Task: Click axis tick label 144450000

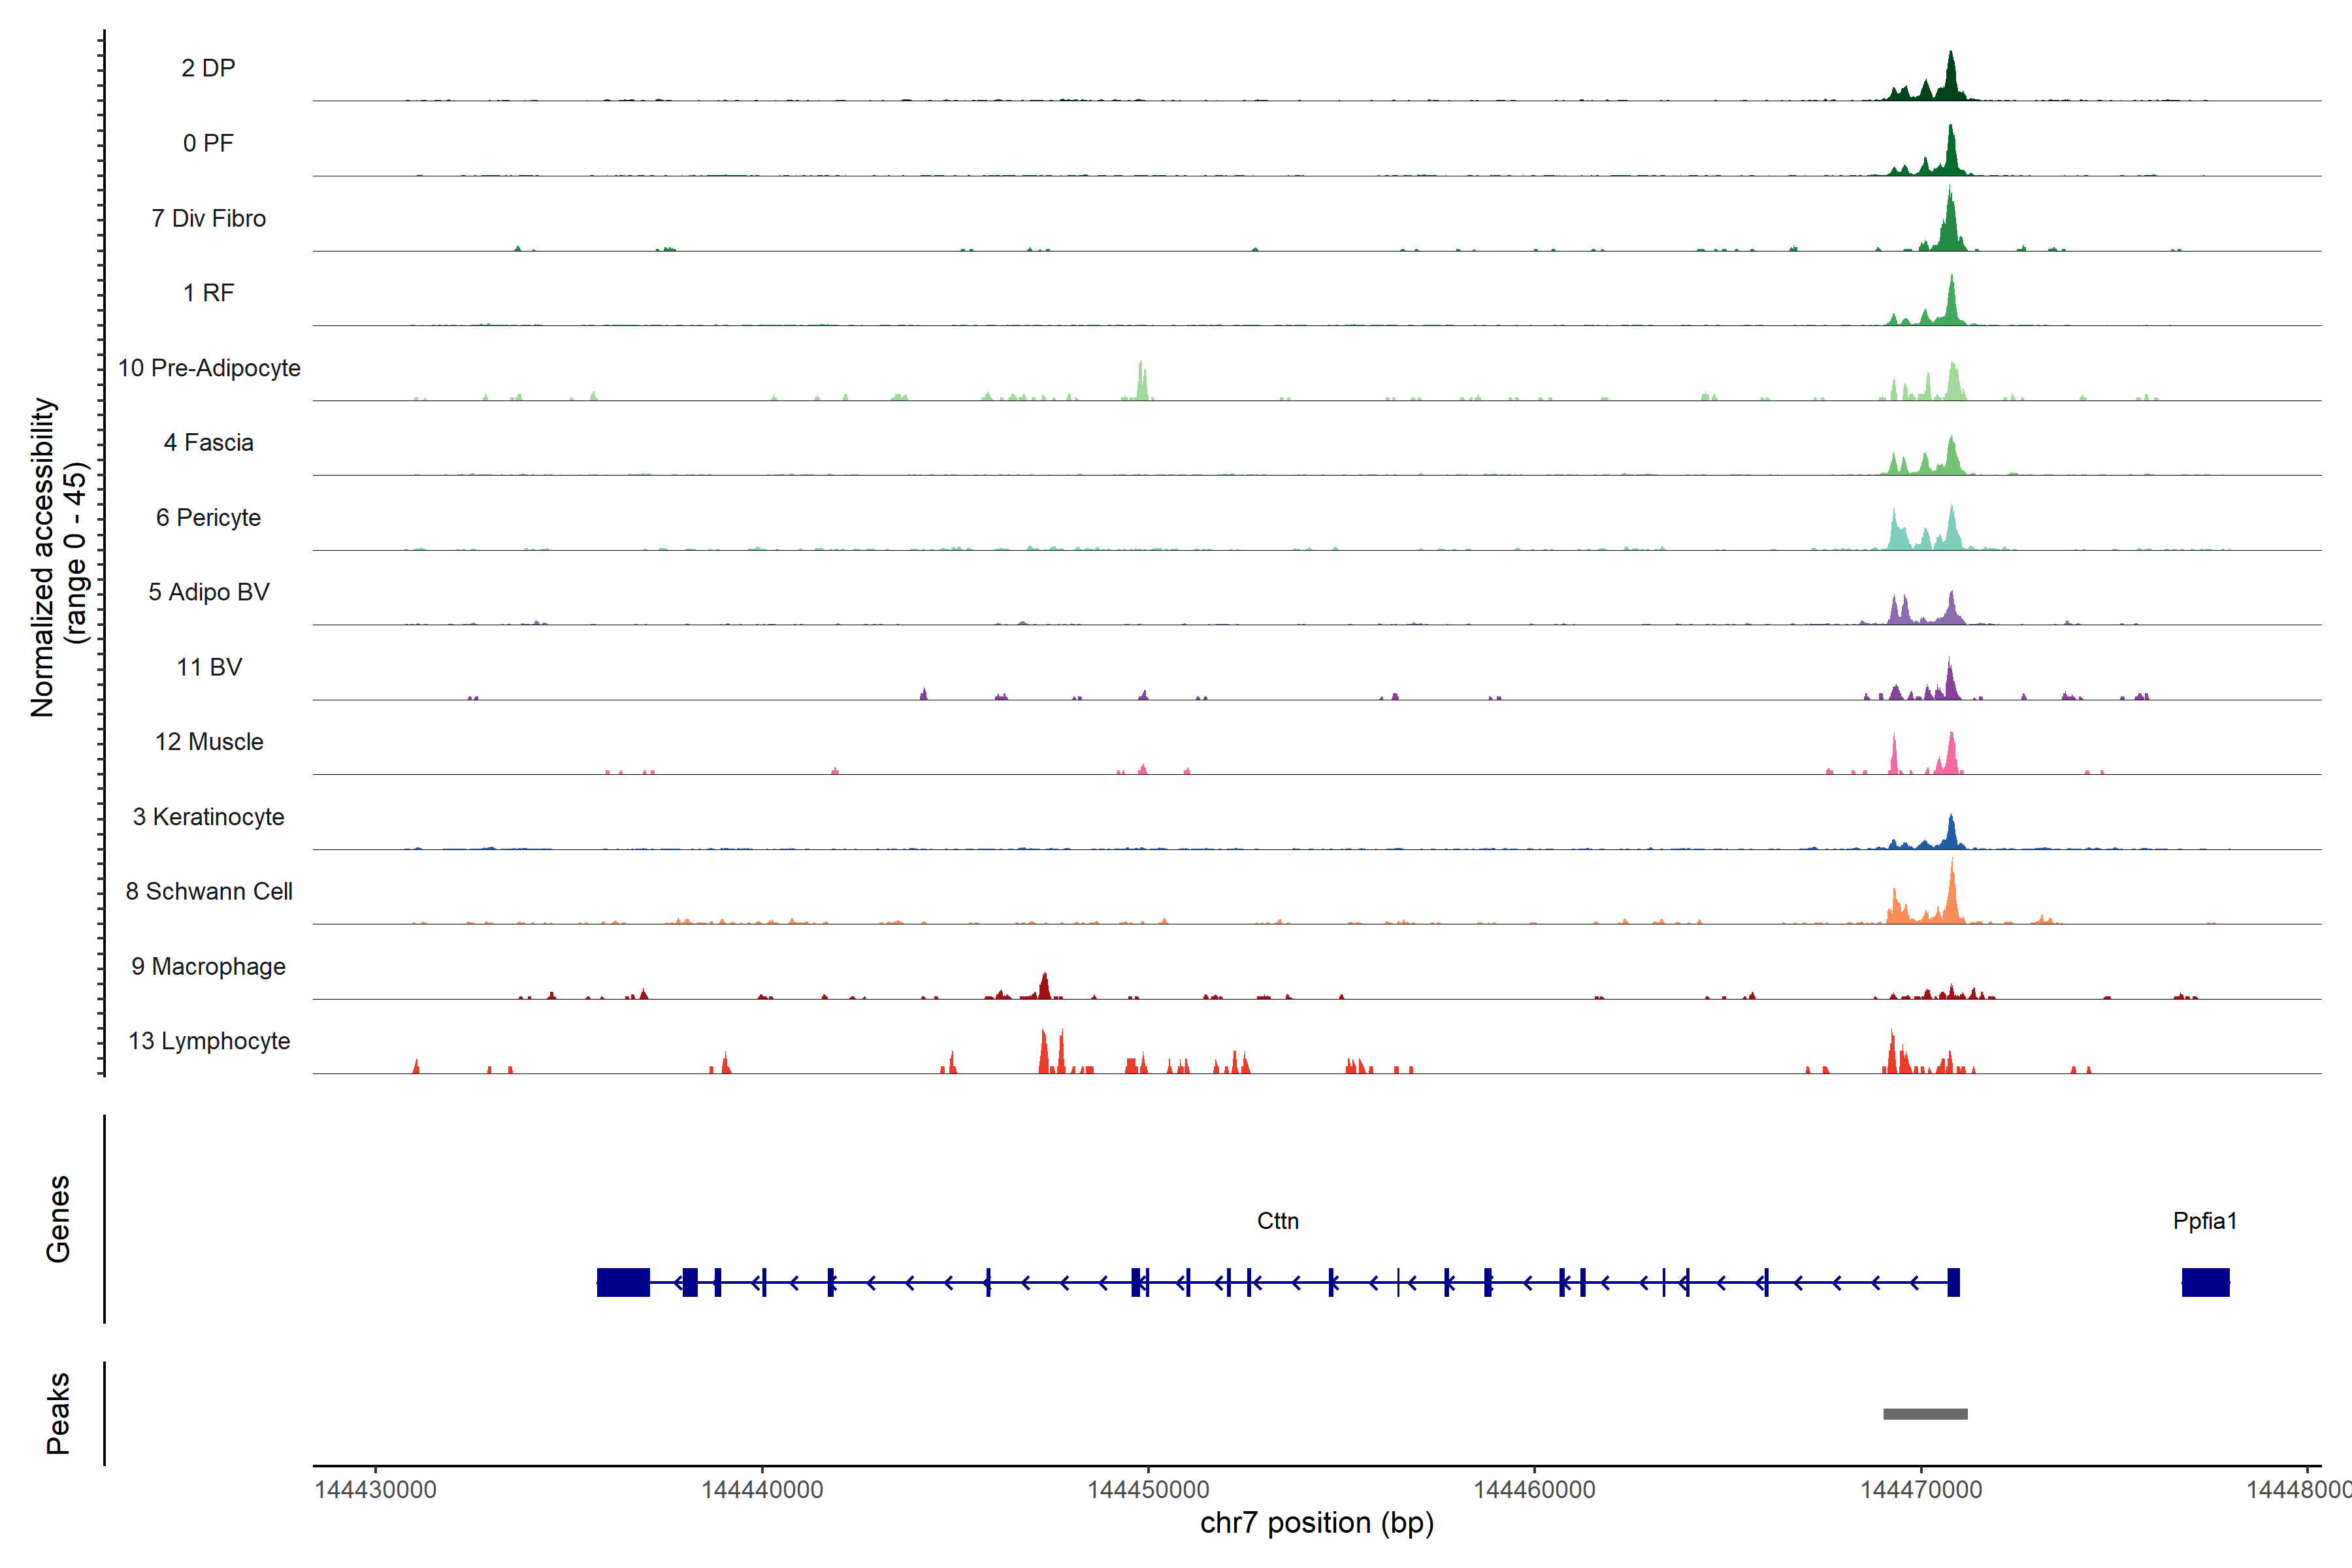Action: (x=1148, y=1489)
